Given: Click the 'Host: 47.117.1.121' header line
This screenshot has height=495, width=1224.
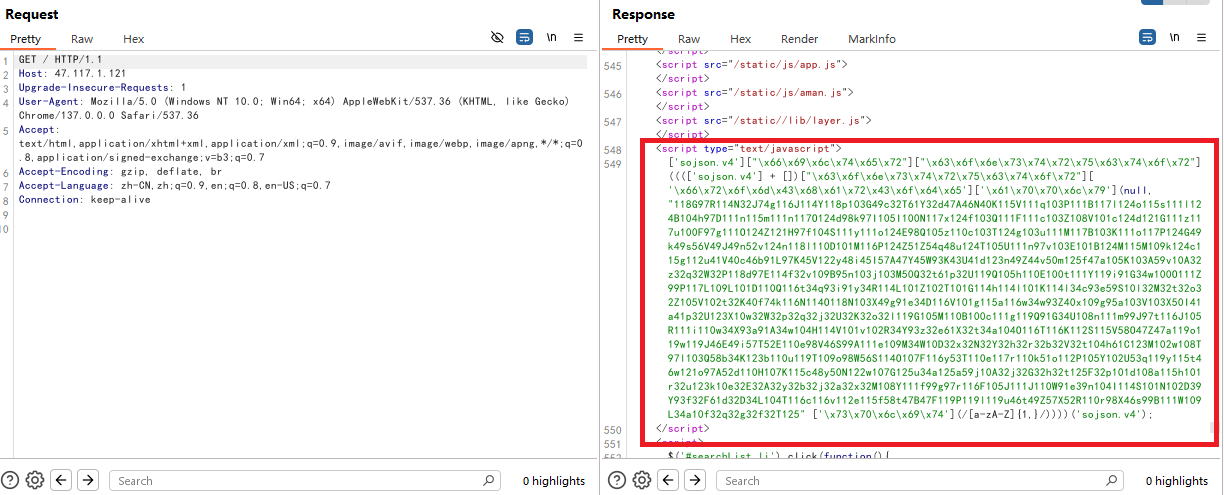Looking at the screenshot, I should click(x=72, y=74).
